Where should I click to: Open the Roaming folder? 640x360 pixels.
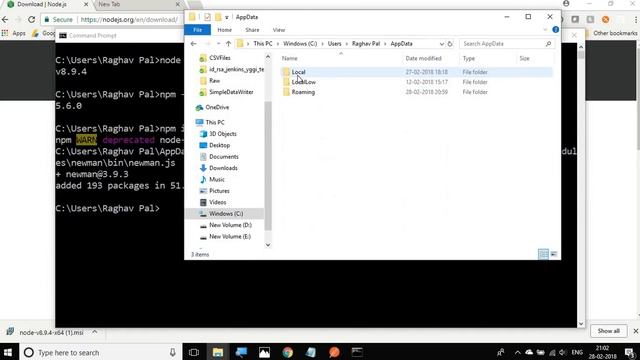(303, 92)
